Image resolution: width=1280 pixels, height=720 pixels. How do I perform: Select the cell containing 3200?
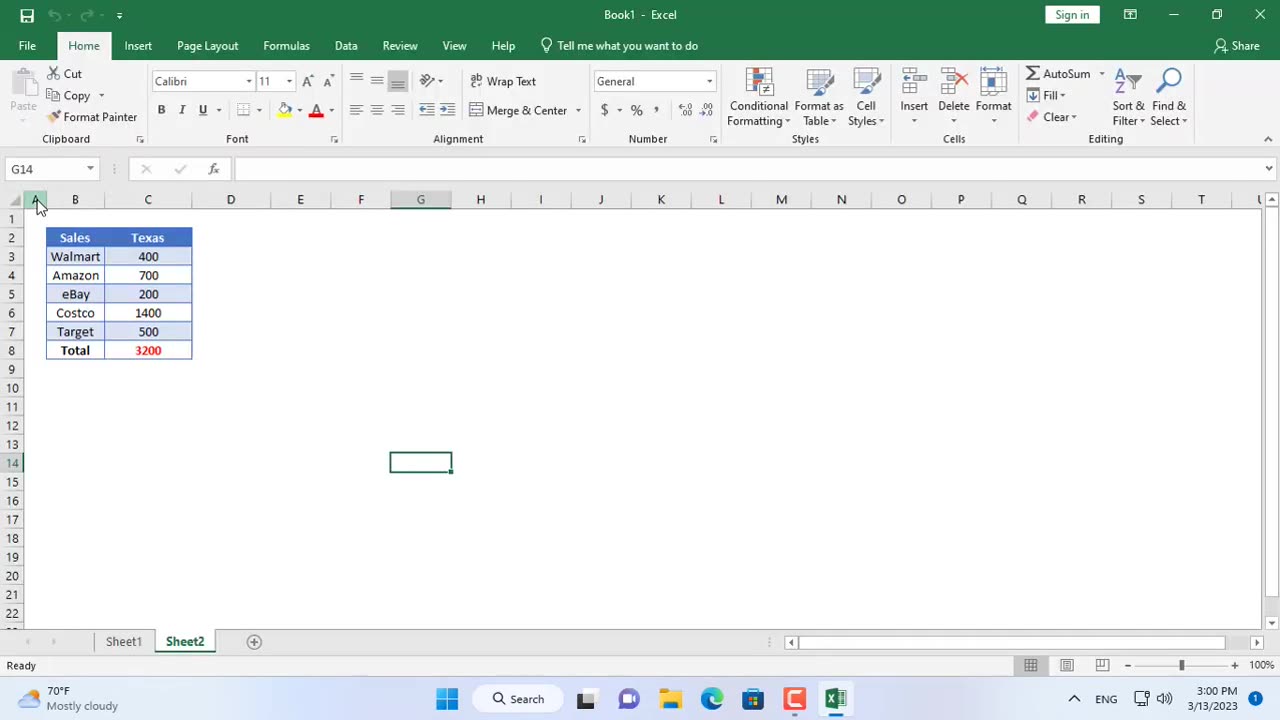148,351
